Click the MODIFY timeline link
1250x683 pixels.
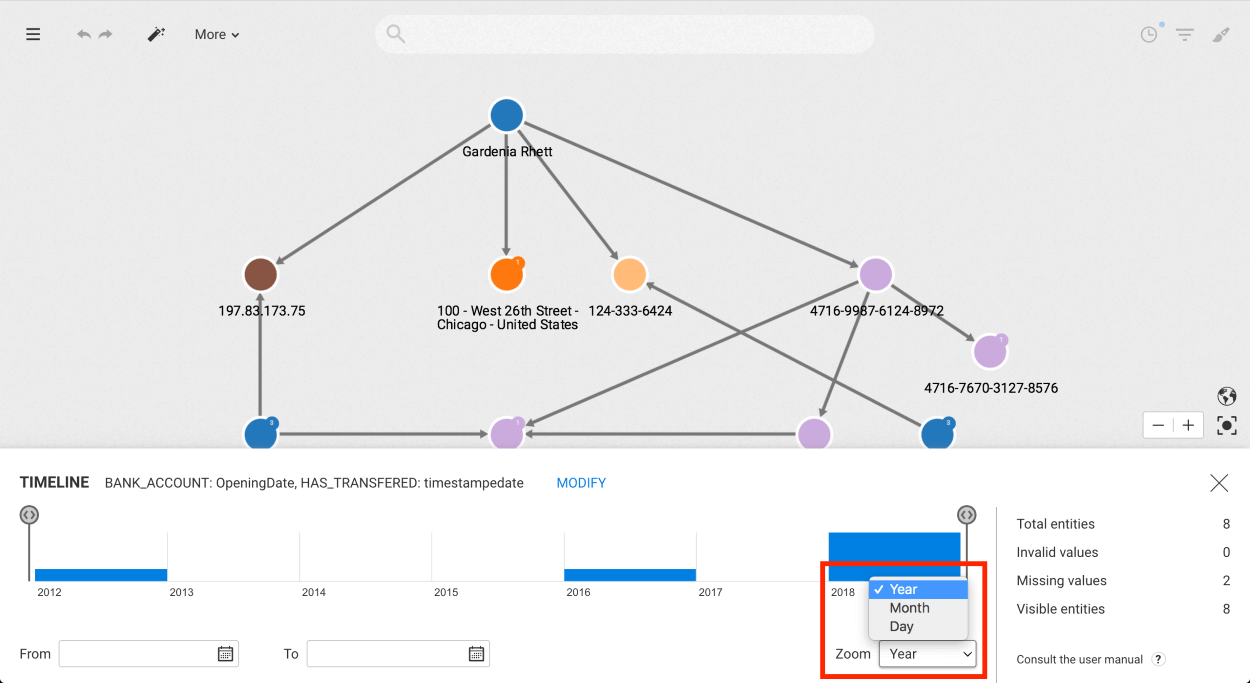(x=581, y=483)
